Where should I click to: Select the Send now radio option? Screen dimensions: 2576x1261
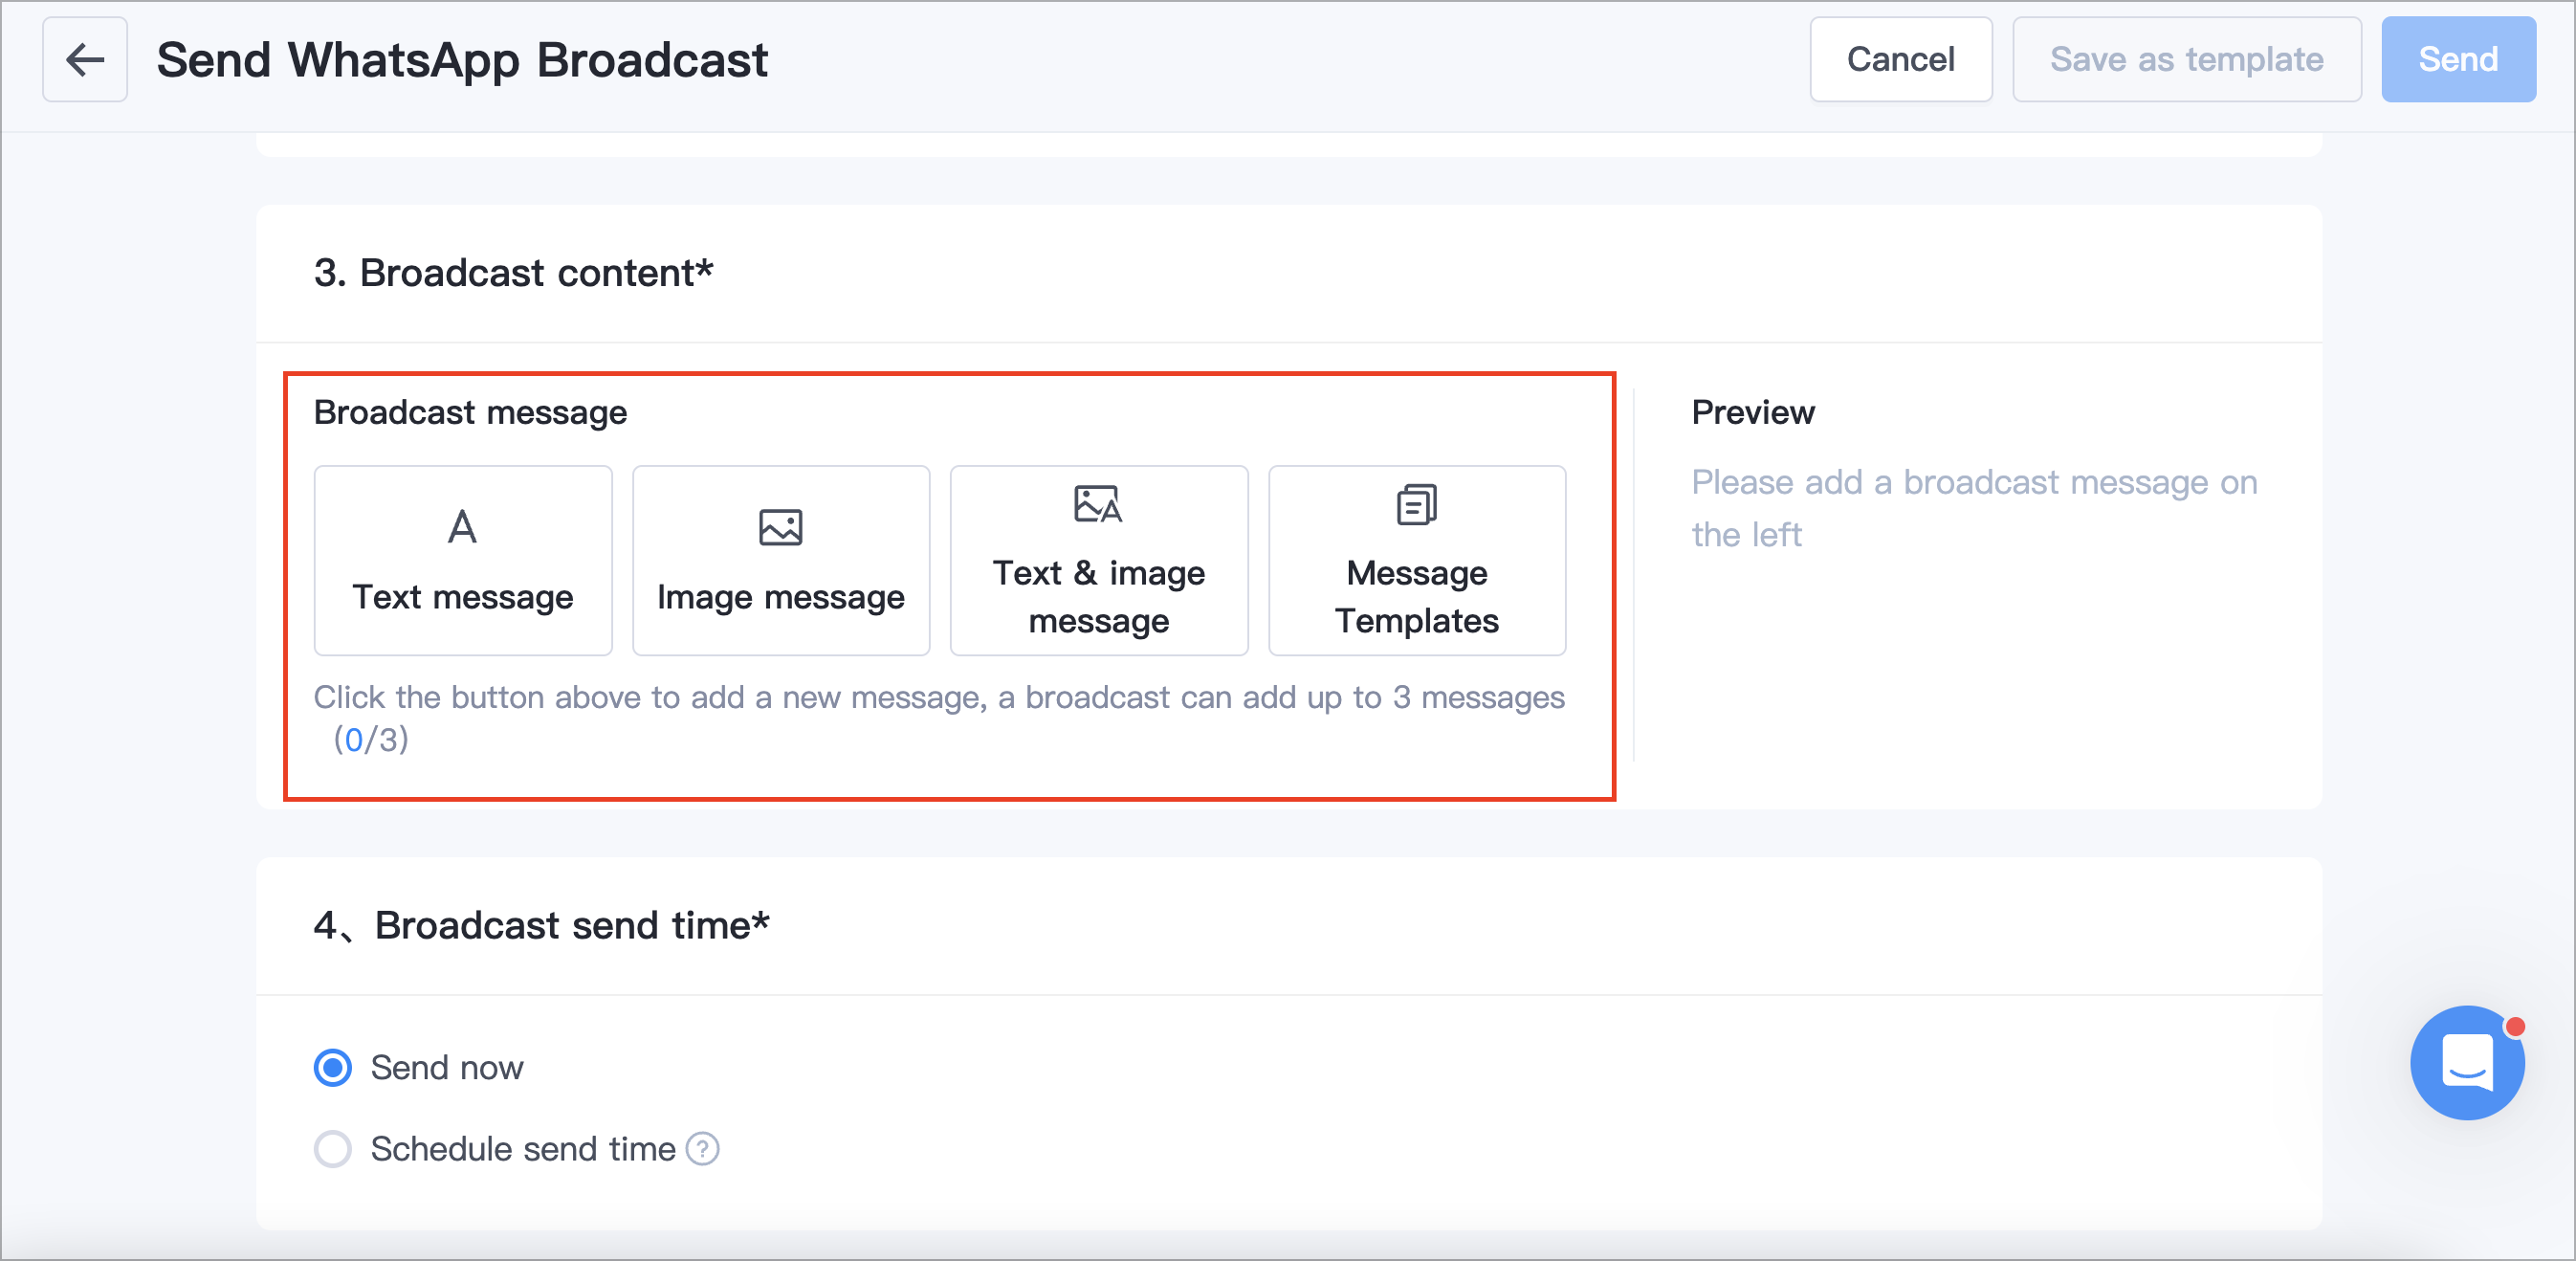pyautogui.click(x=333, y=1068)
